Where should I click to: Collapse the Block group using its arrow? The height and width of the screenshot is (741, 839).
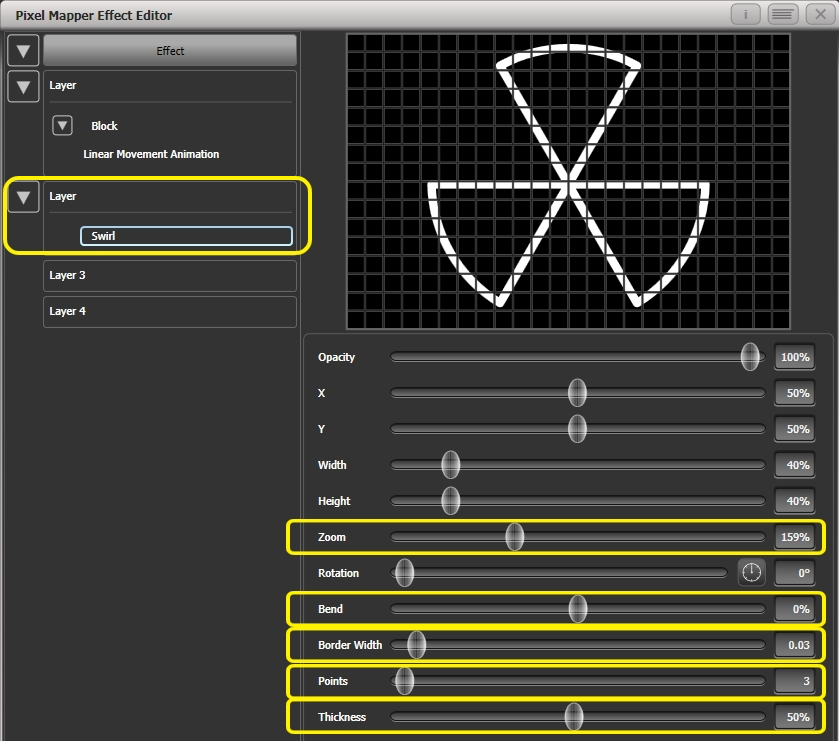point(62,125)
